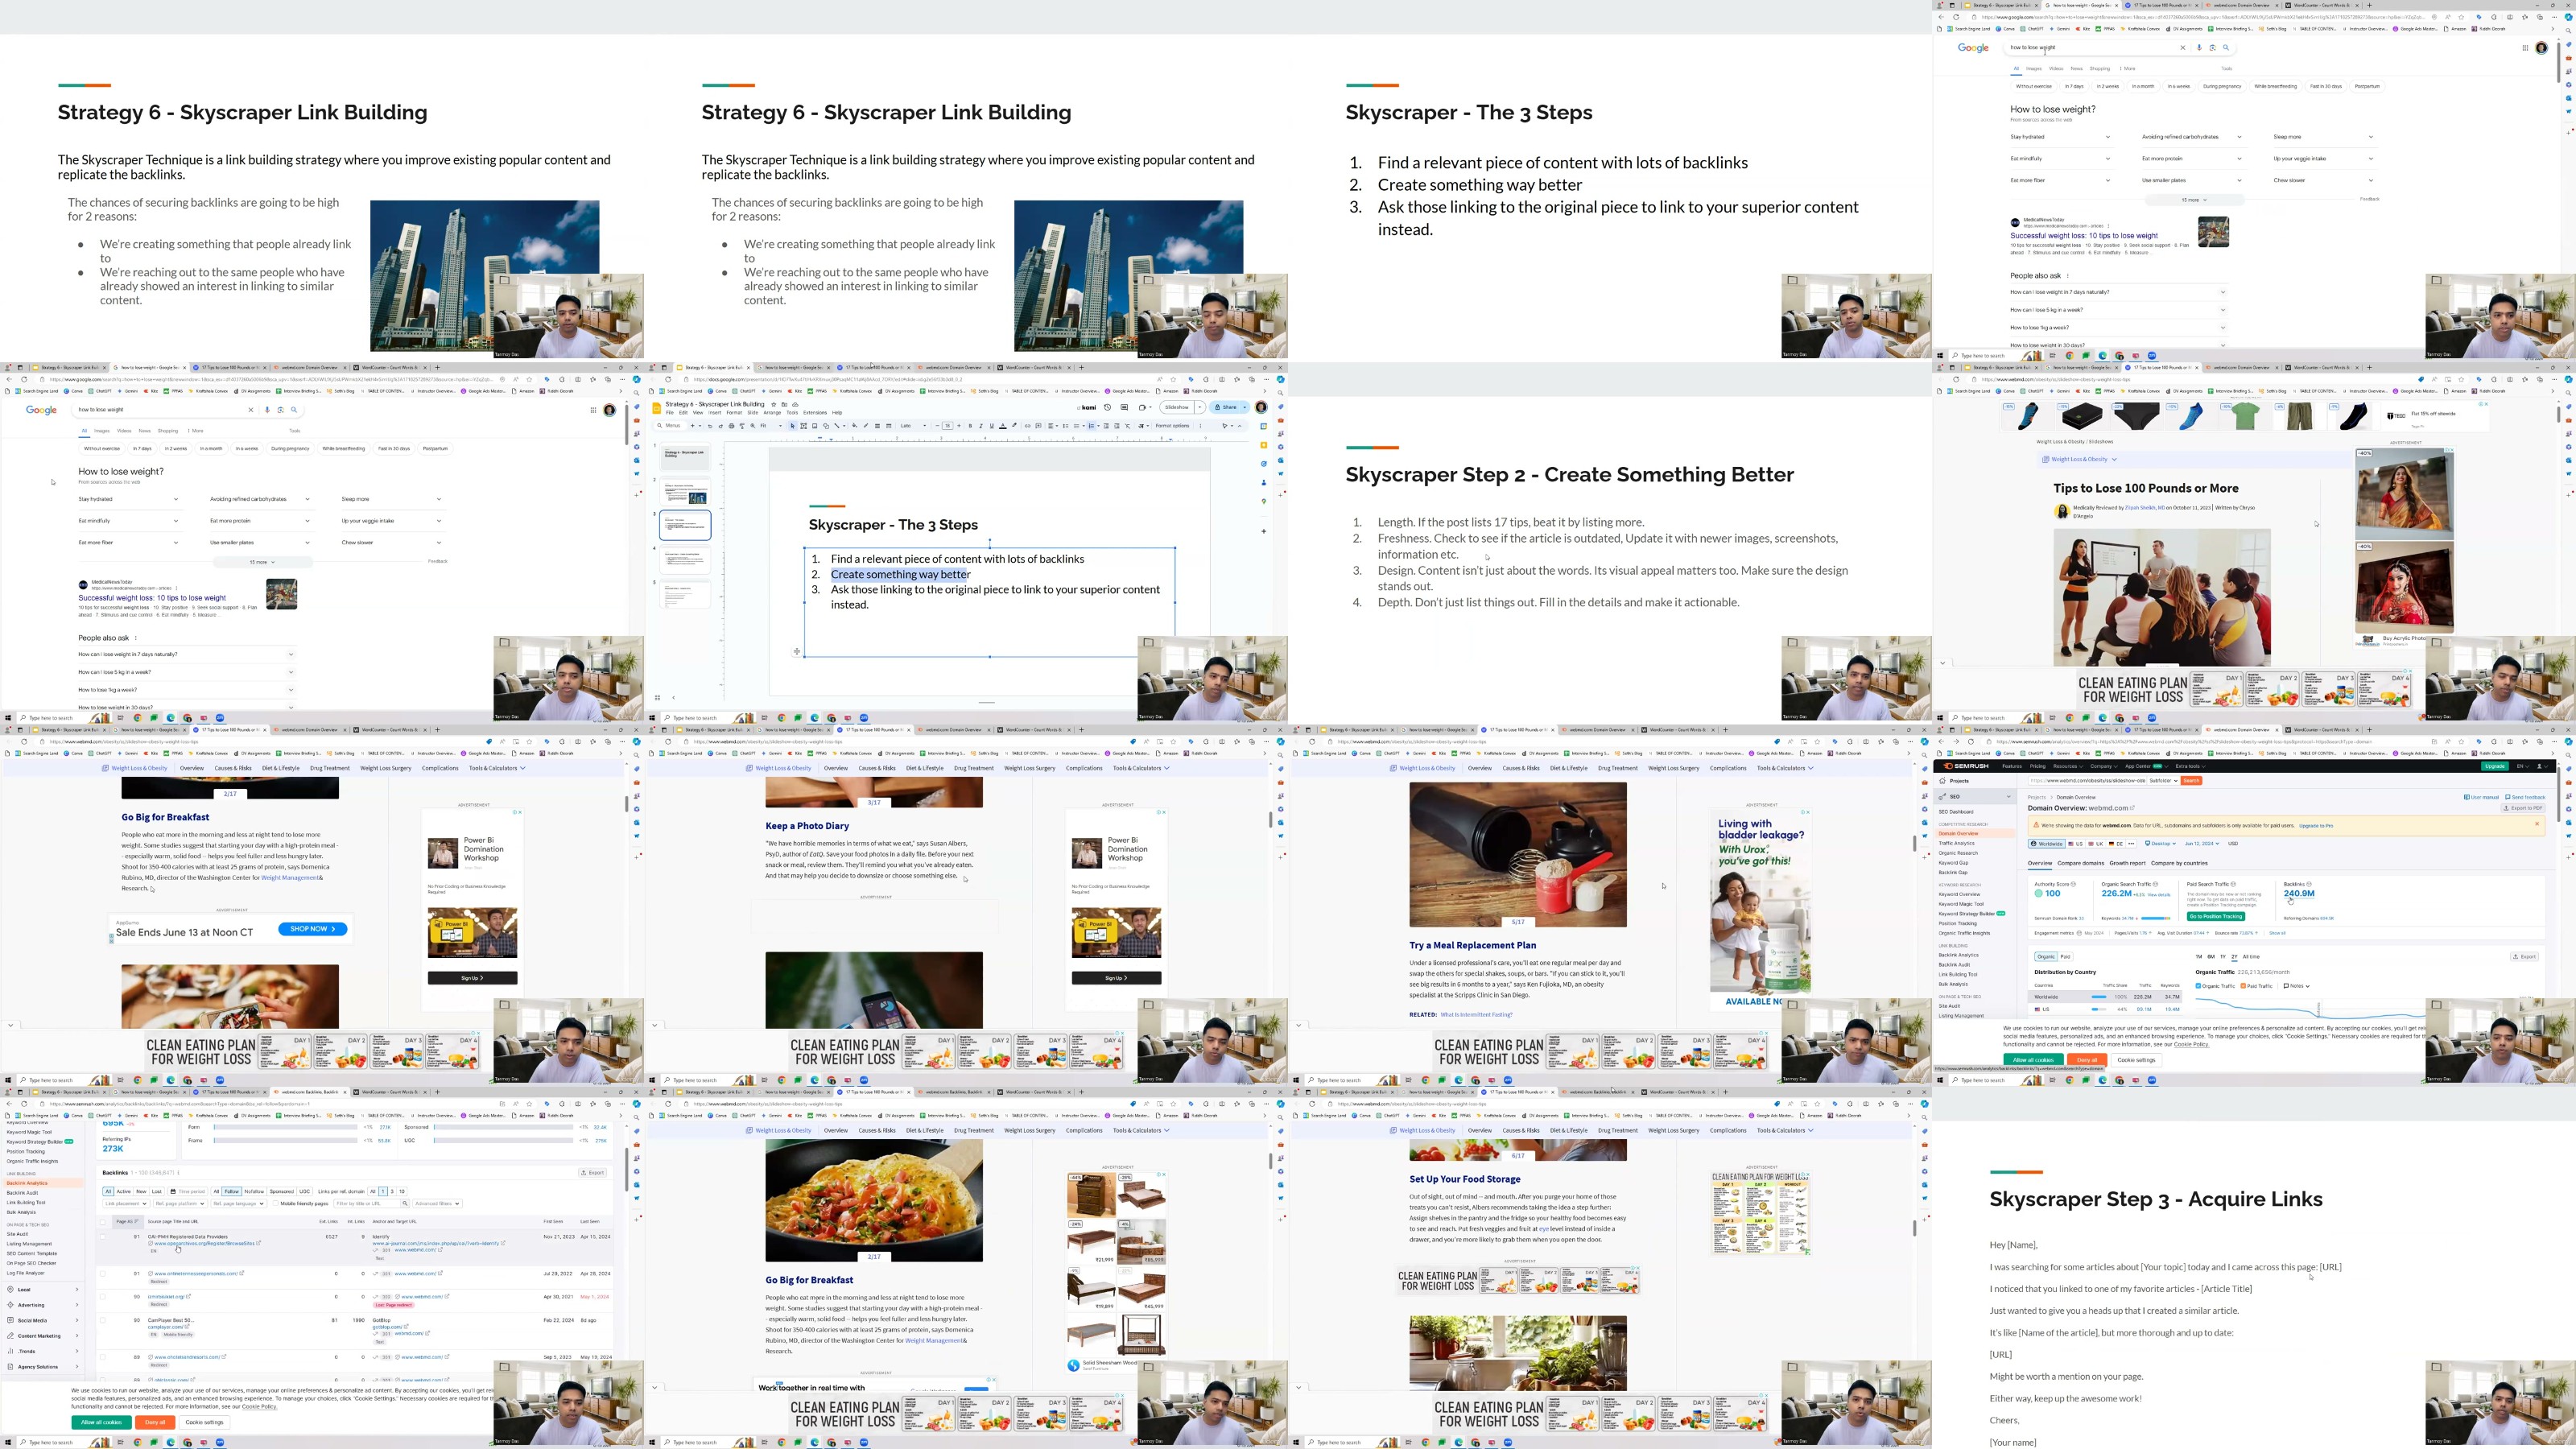Open the Link placement filter dropdown
Screen dimensions: 2576x1449
click(x=126, y=1204)
